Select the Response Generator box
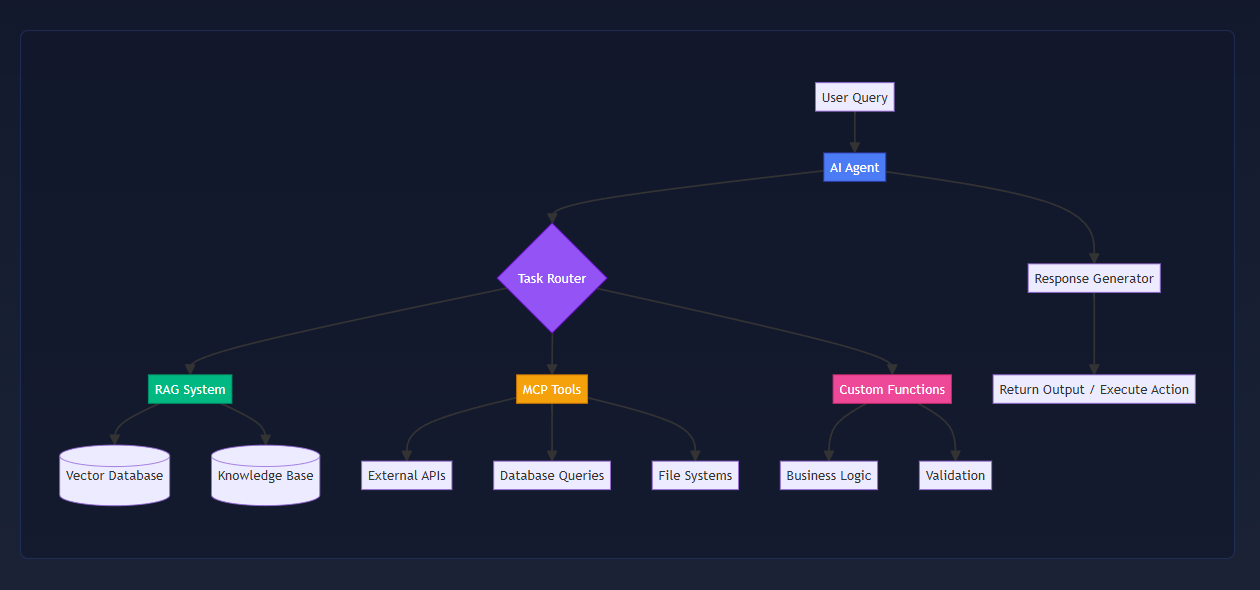 [1093, 278]
